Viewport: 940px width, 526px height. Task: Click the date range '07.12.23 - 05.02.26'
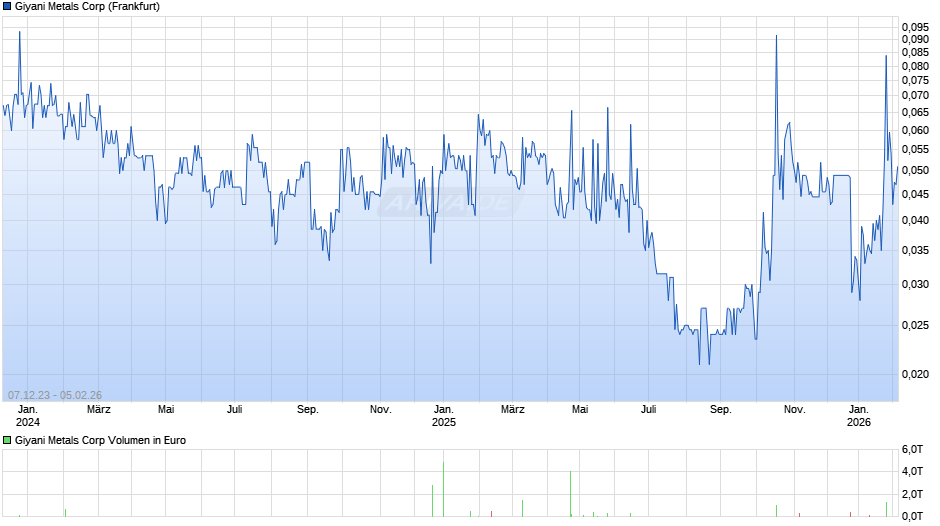pos(55,395)
